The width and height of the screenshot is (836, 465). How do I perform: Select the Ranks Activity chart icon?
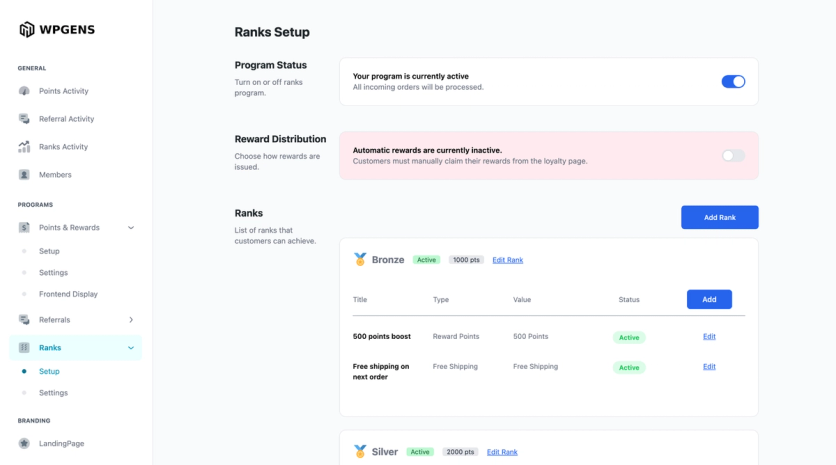[24, 147]
